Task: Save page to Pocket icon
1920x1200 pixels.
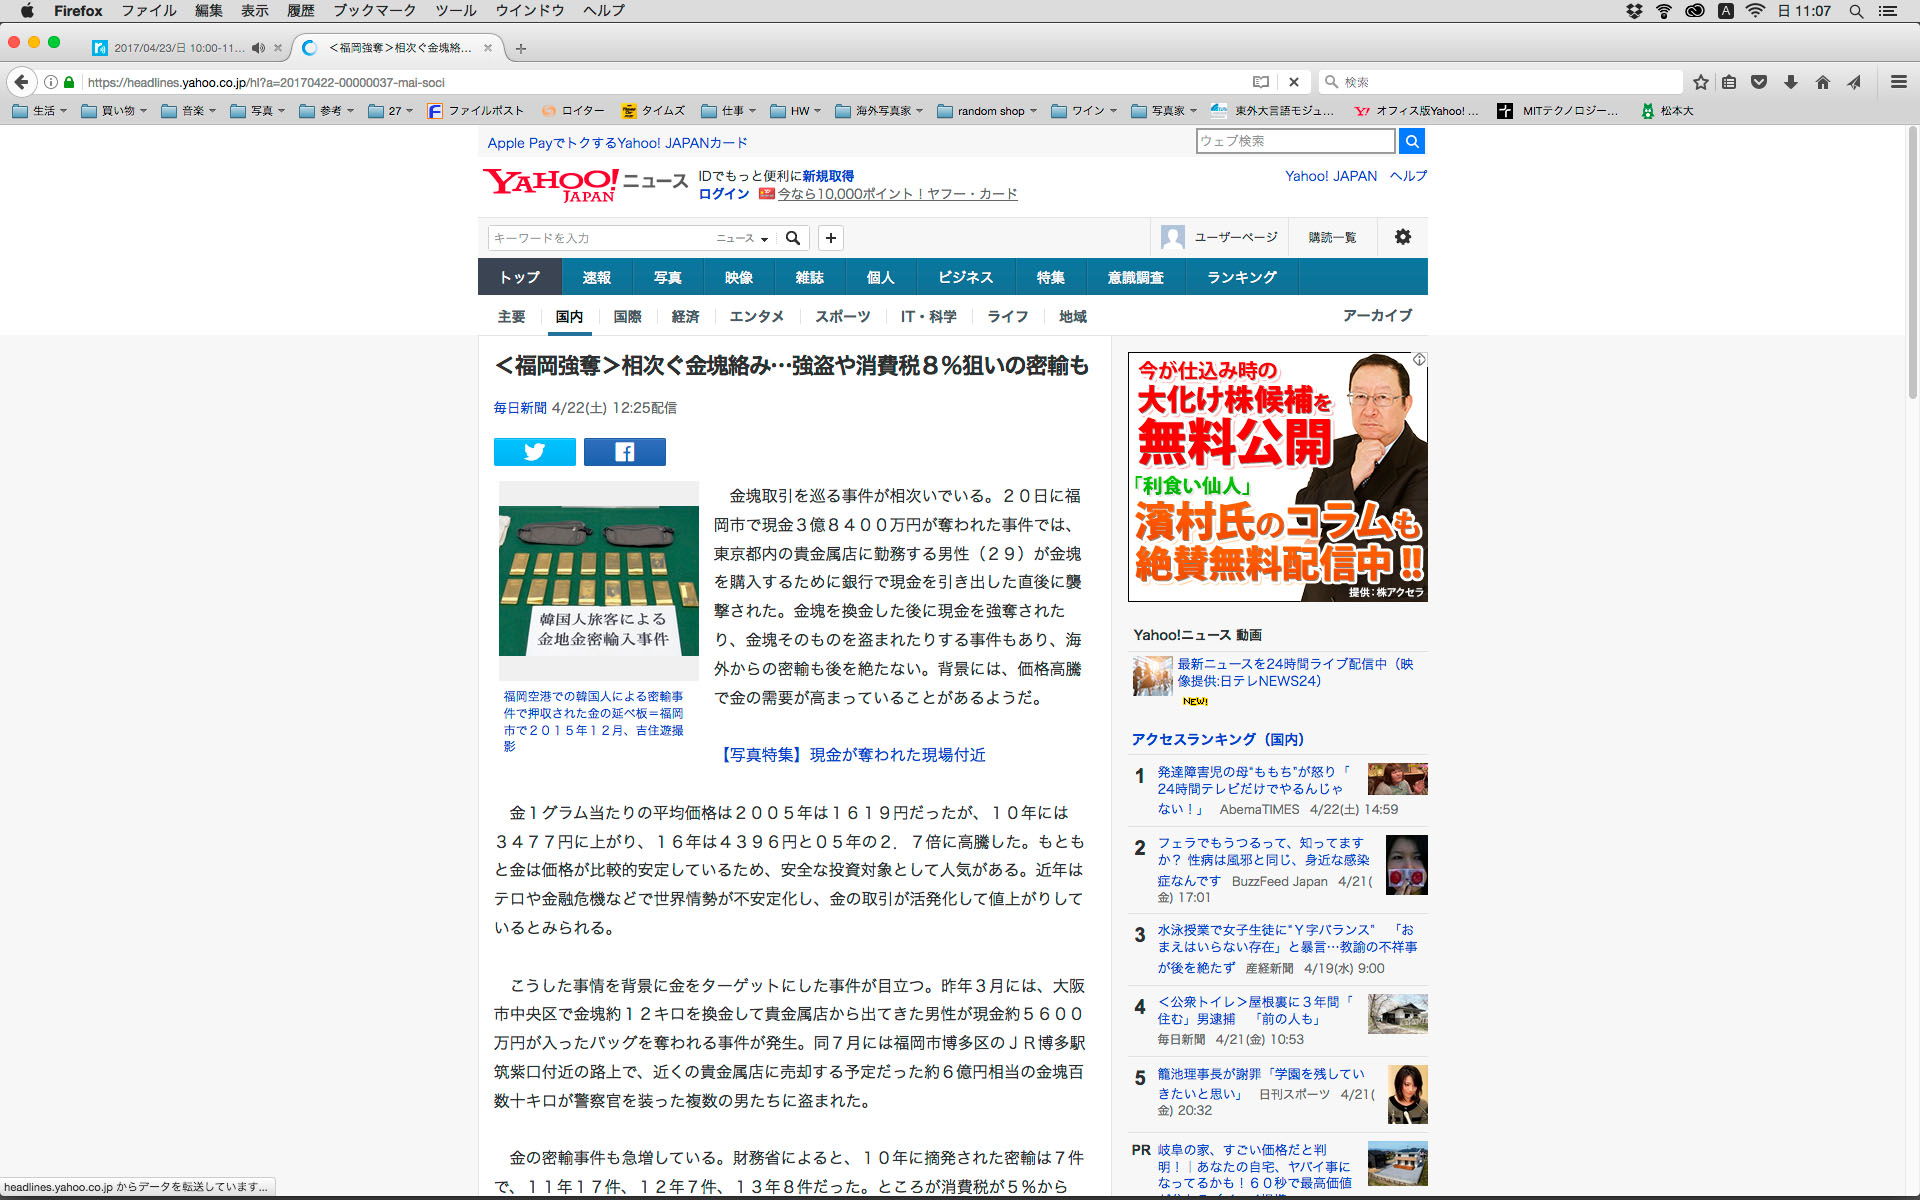Action: tap(1759, 82)
